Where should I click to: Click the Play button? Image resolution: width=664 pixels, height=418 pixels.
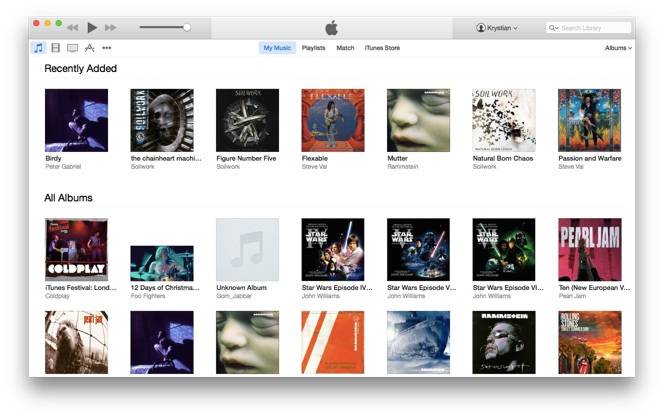click(92, 28)
